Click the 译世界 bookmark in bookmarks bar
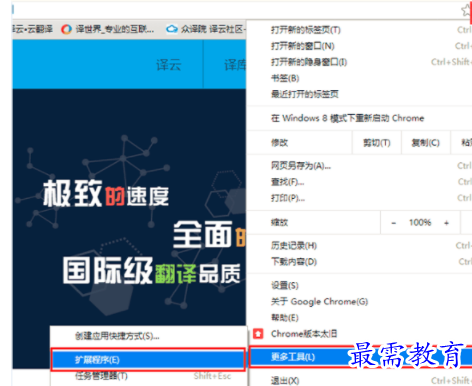472x386 pixels. tap(108, 29)
